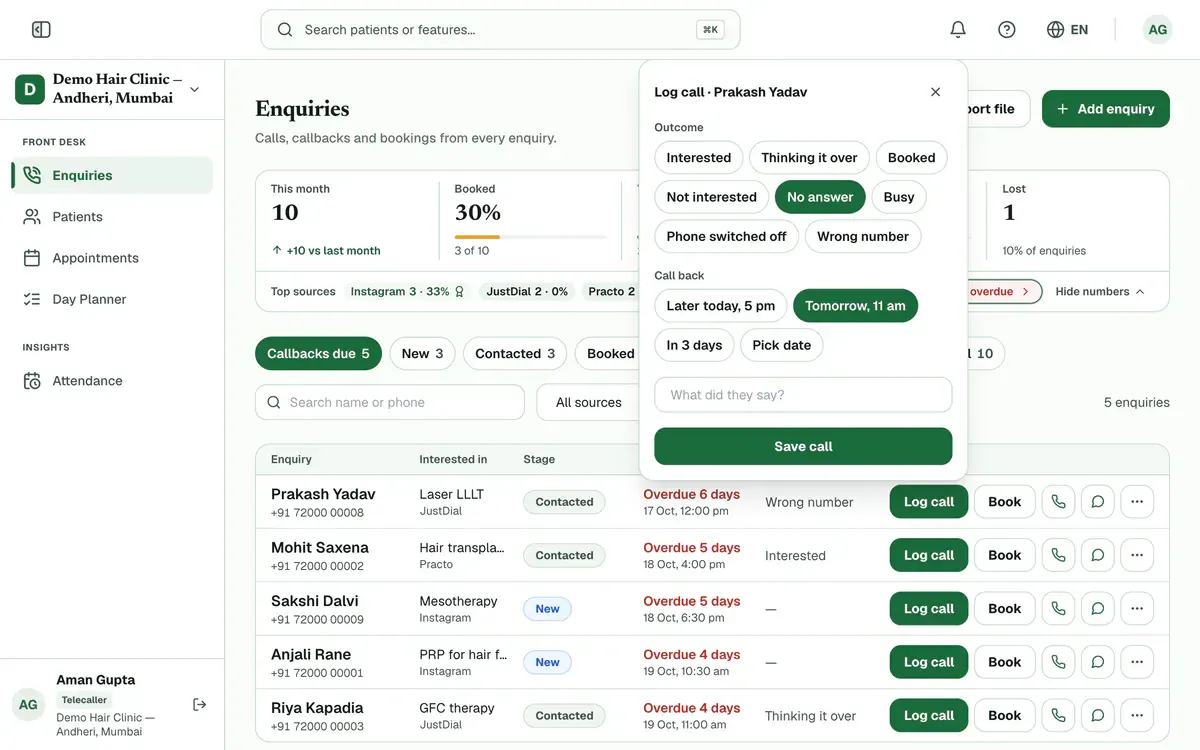Viewport: 1200px width, 750px height.
Task: Open the help question mark icon
Action: point(1007,30)
